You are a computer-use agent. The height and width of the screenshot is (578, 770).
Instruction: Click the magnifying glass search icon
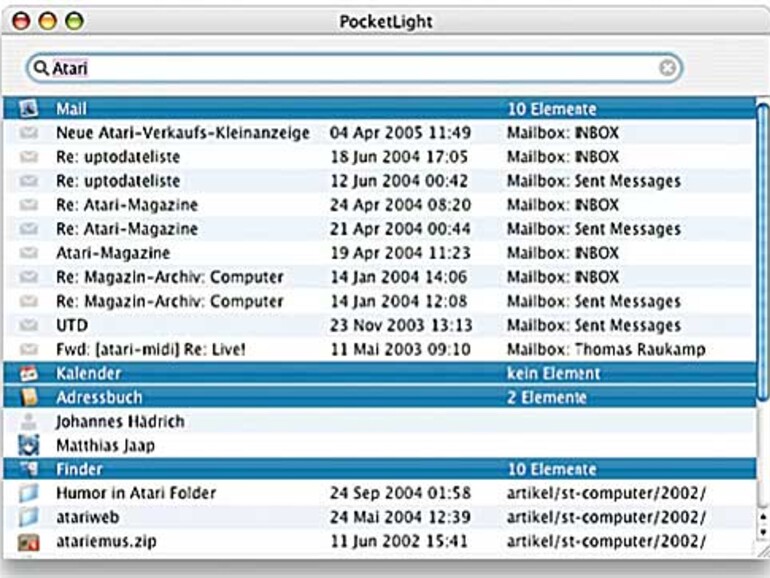[41, 67]
